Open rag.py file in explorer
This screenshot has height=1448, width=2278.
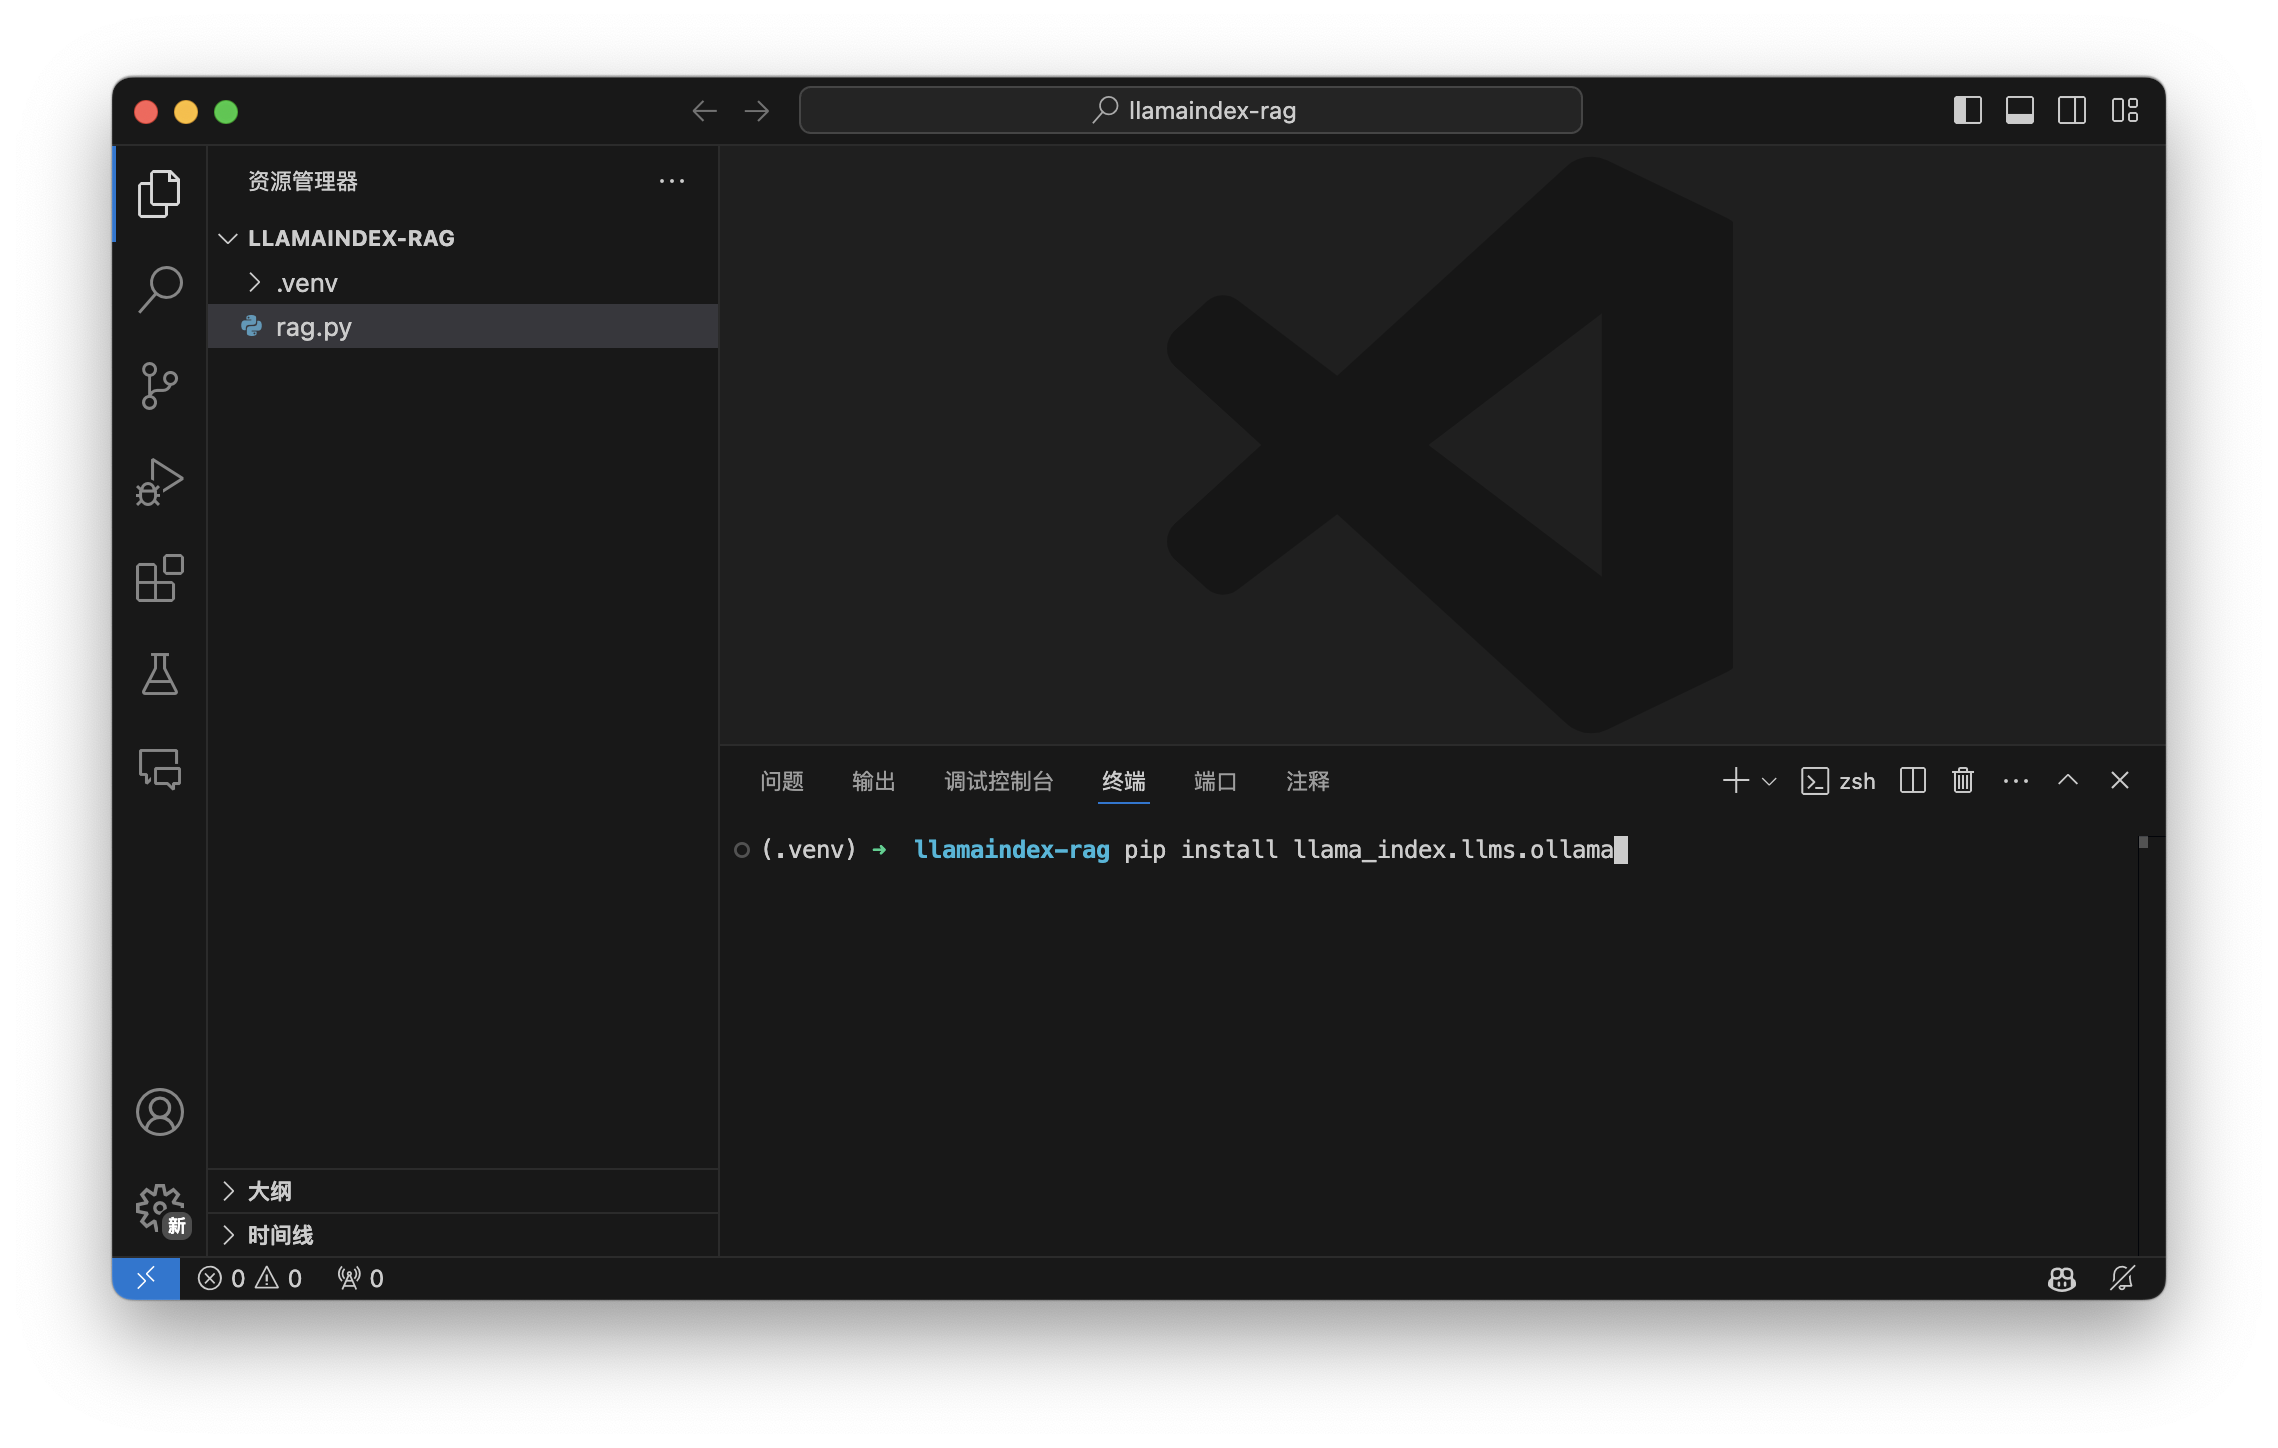[x=313, y=328]
